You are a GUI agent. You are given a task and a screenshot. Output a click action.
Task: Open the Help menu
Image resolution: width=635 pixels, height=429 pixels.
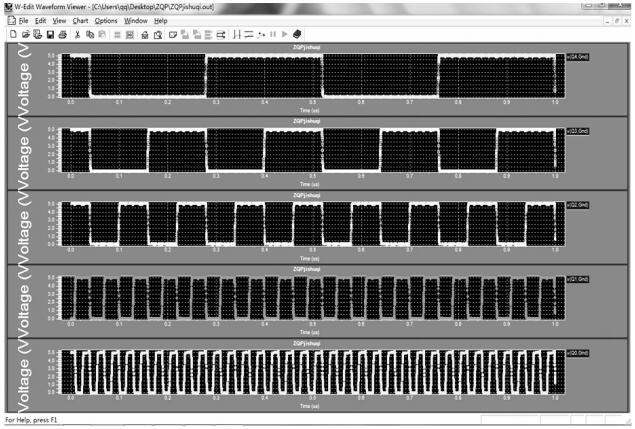point(160,21)
